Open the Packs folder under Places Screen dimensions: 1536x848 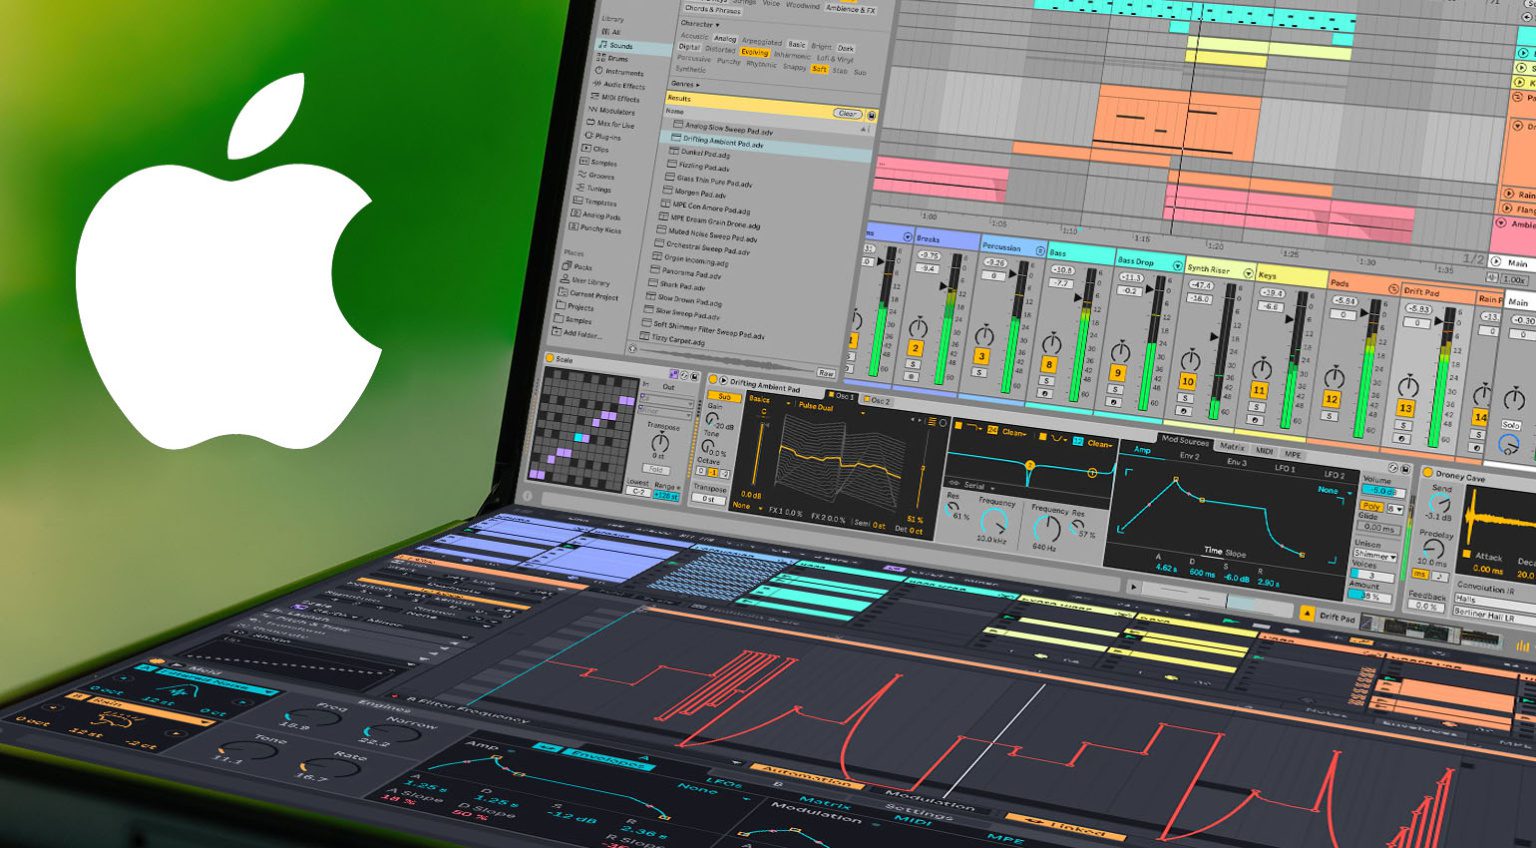pyautogui.click(x=582, y=268)
